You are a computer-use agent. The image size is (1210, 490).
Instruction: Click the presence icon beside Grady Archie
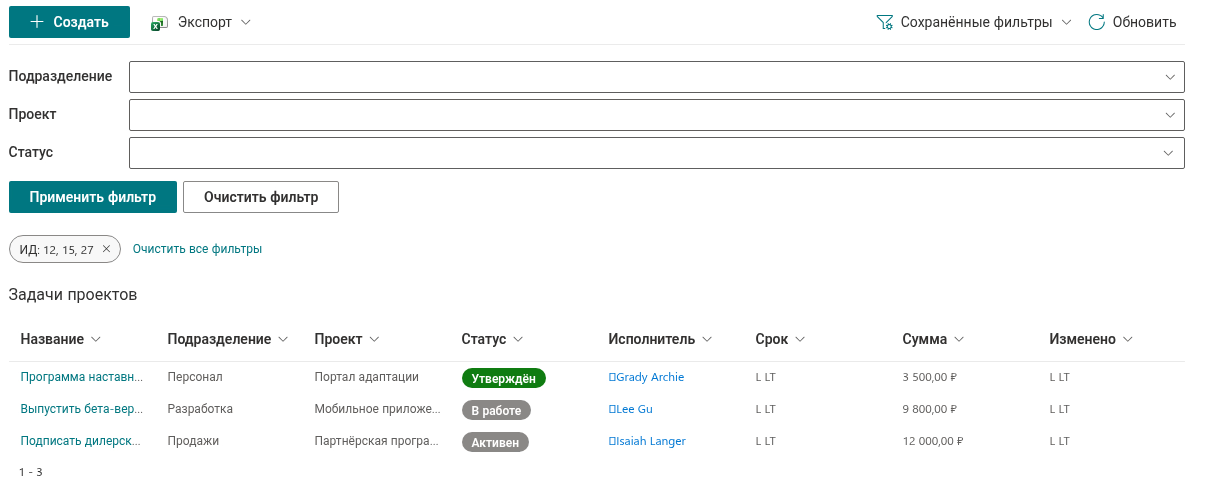pos(611,377)
